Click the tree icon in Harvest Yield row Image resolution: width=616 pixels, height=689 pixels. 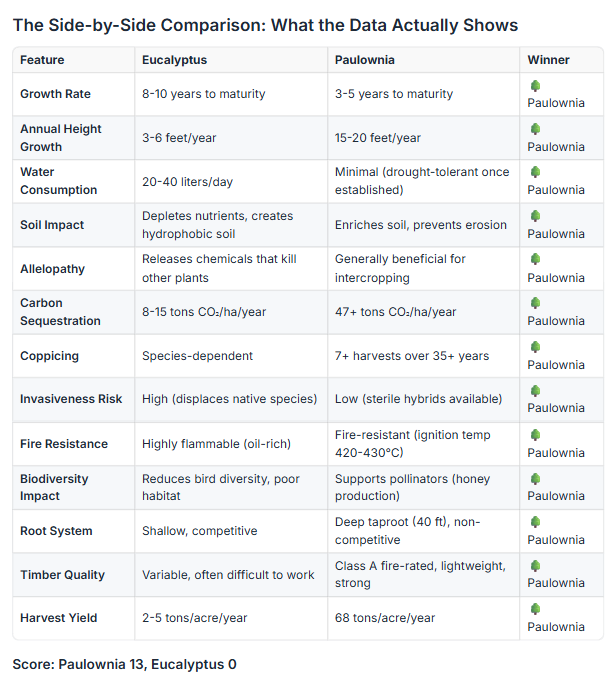click(535, 609)
